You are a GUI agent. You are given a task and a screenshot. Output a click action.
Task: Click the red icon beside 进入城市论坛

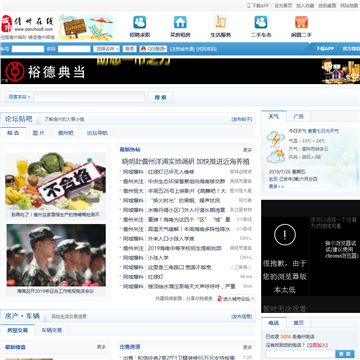219,299
